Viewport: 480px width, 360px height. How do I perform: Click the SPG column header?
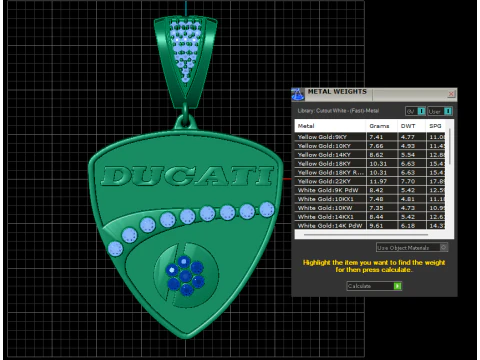click(435, 126)
